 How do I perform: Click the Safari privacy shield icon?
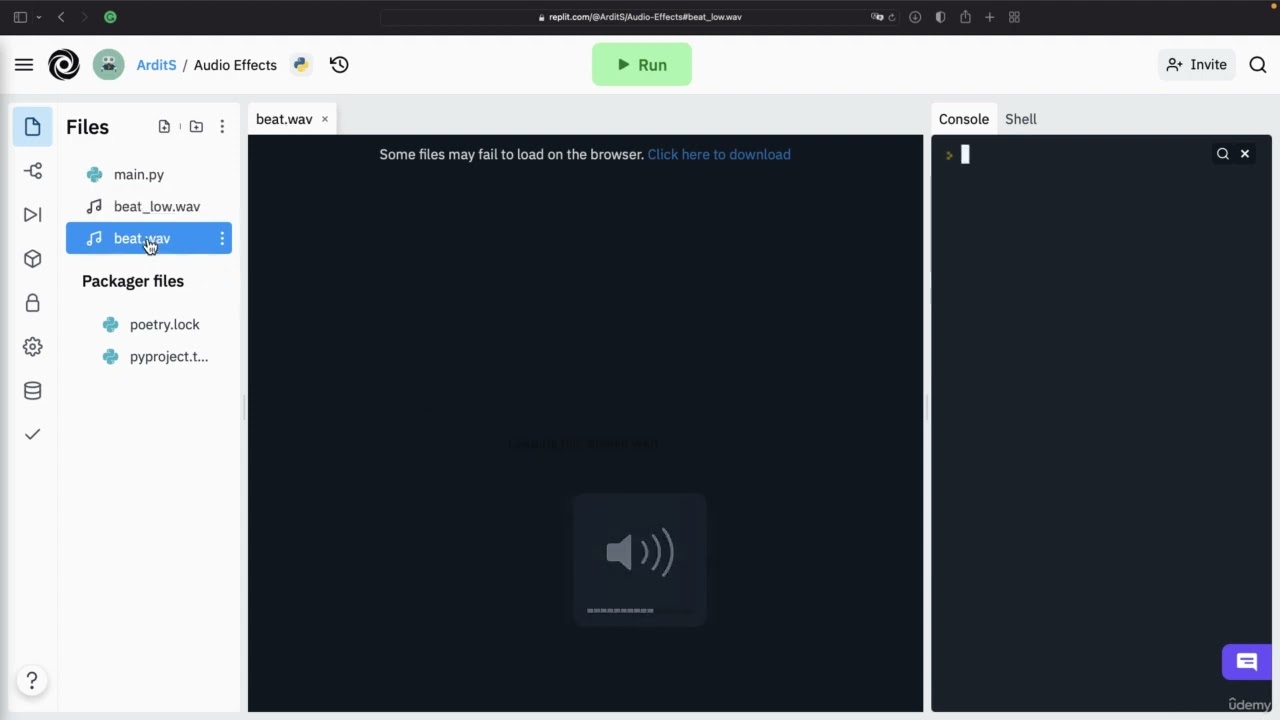coord(939,17)
